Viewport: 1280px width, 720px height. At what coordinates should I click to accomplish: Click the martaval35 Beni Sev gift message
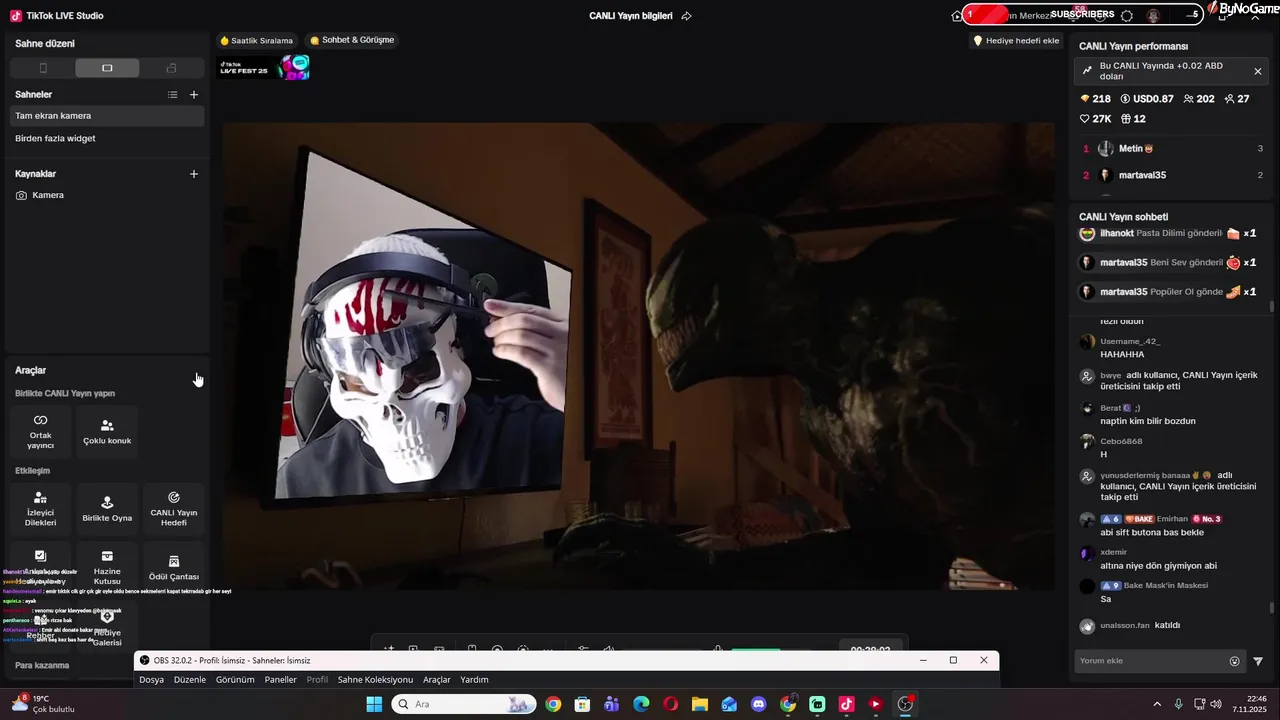[x=1168, y=262]
